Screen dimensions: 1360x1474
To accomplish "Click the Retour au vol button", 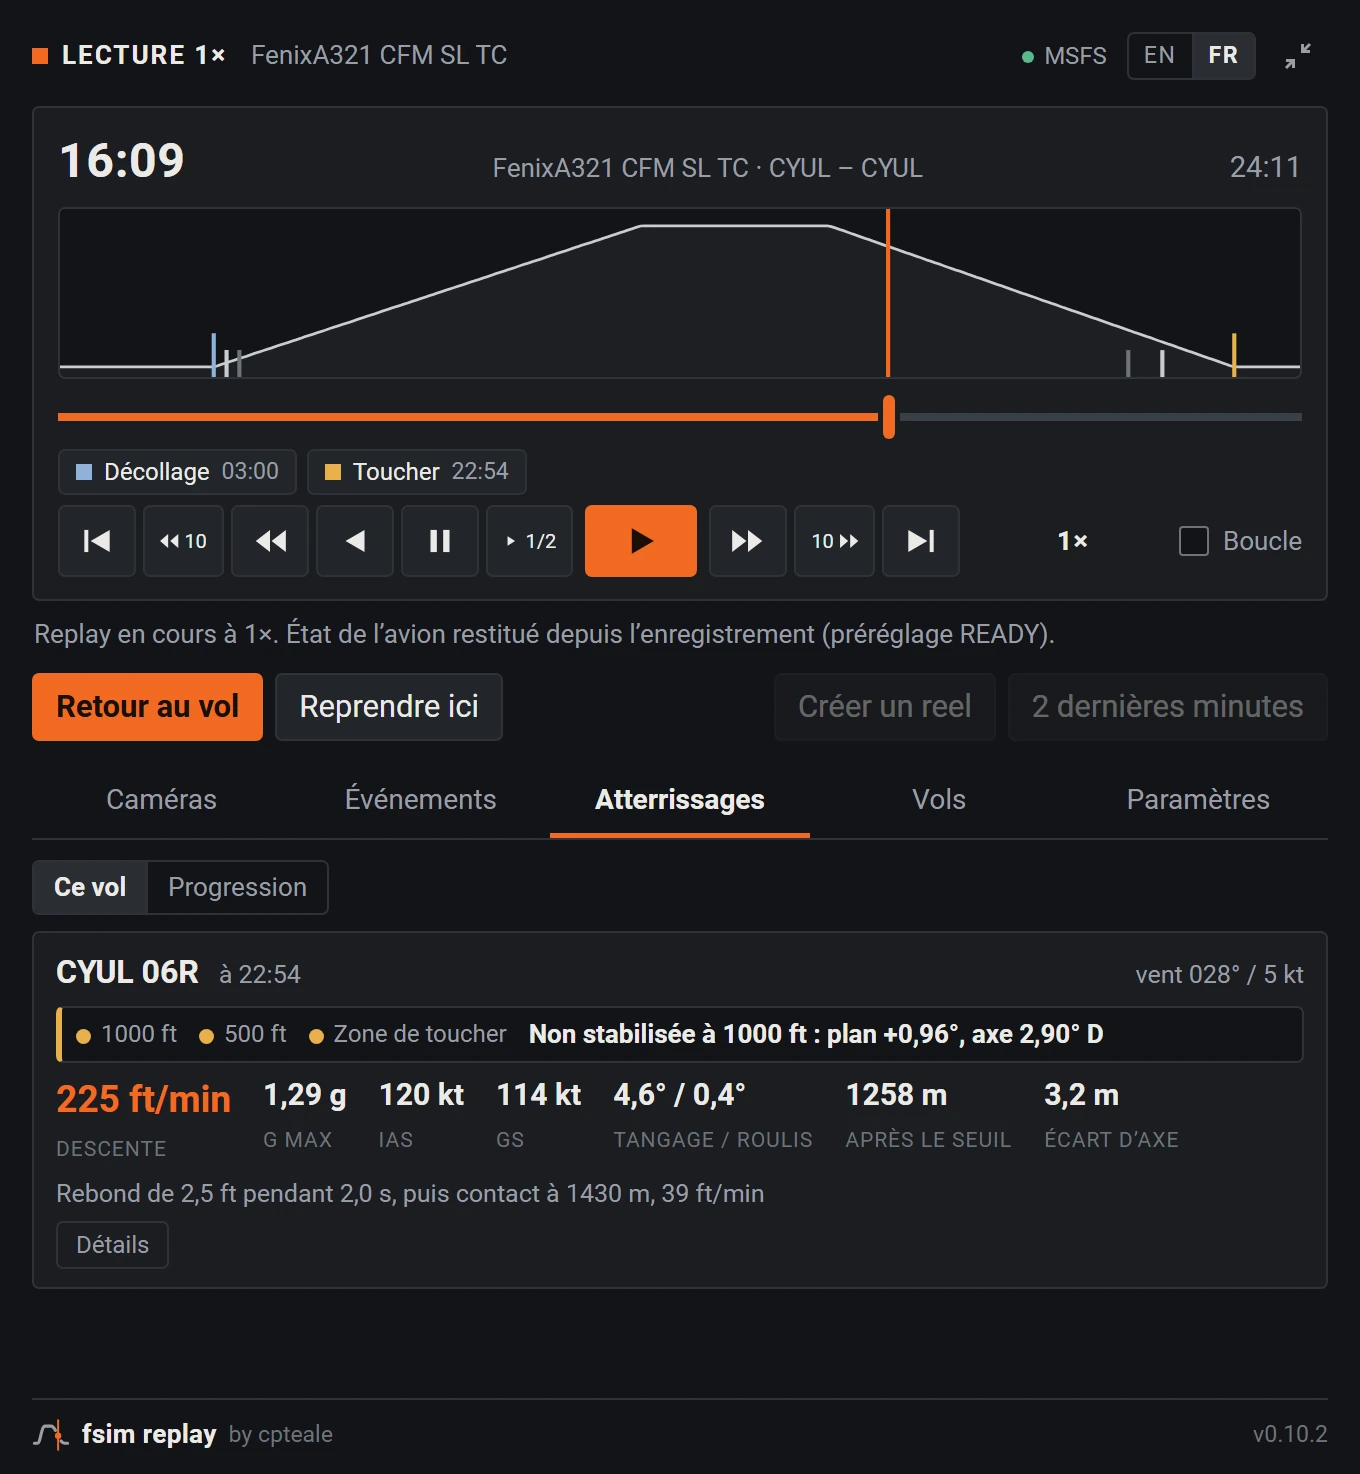I will [148, 707].
